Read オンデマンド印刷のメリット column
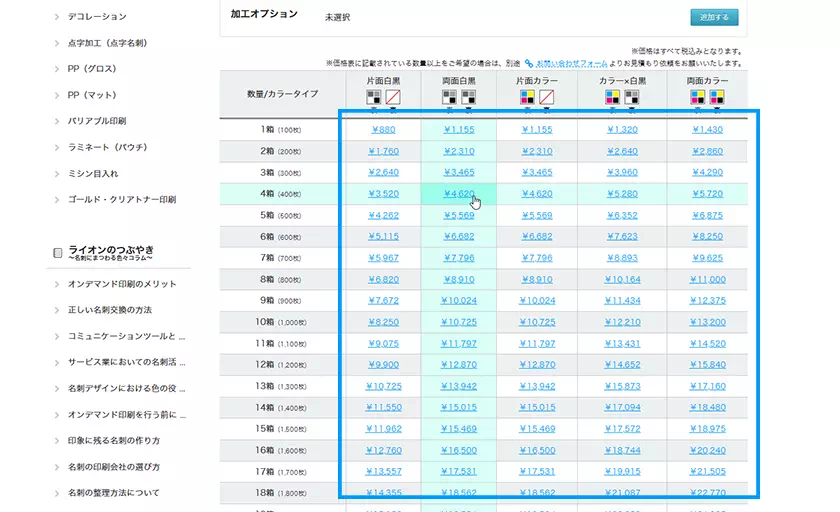The image size is (840, 512). pos(122,284)
